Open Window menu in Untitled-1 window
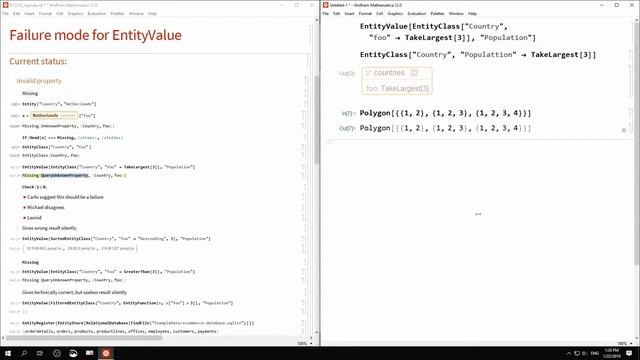640x360 pixels. (x=456, y=13)
